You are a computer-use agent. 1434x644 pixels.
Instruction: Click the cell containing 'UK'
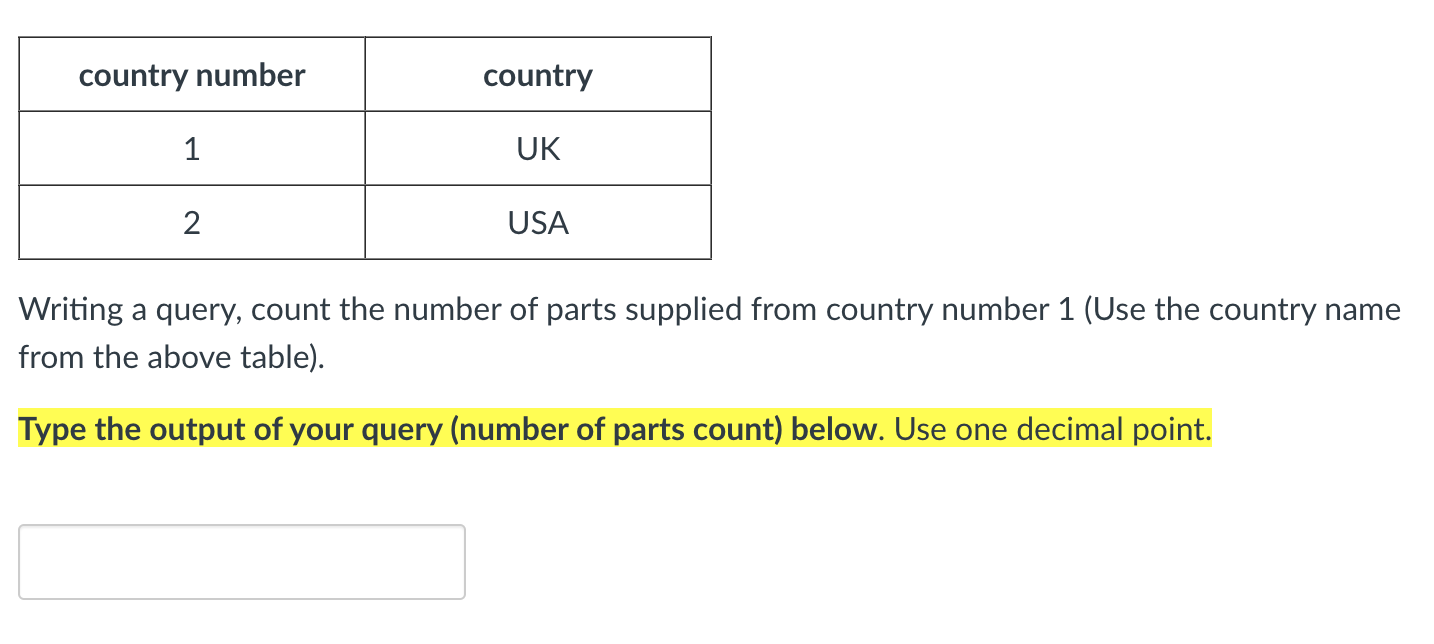coord(537,148)
